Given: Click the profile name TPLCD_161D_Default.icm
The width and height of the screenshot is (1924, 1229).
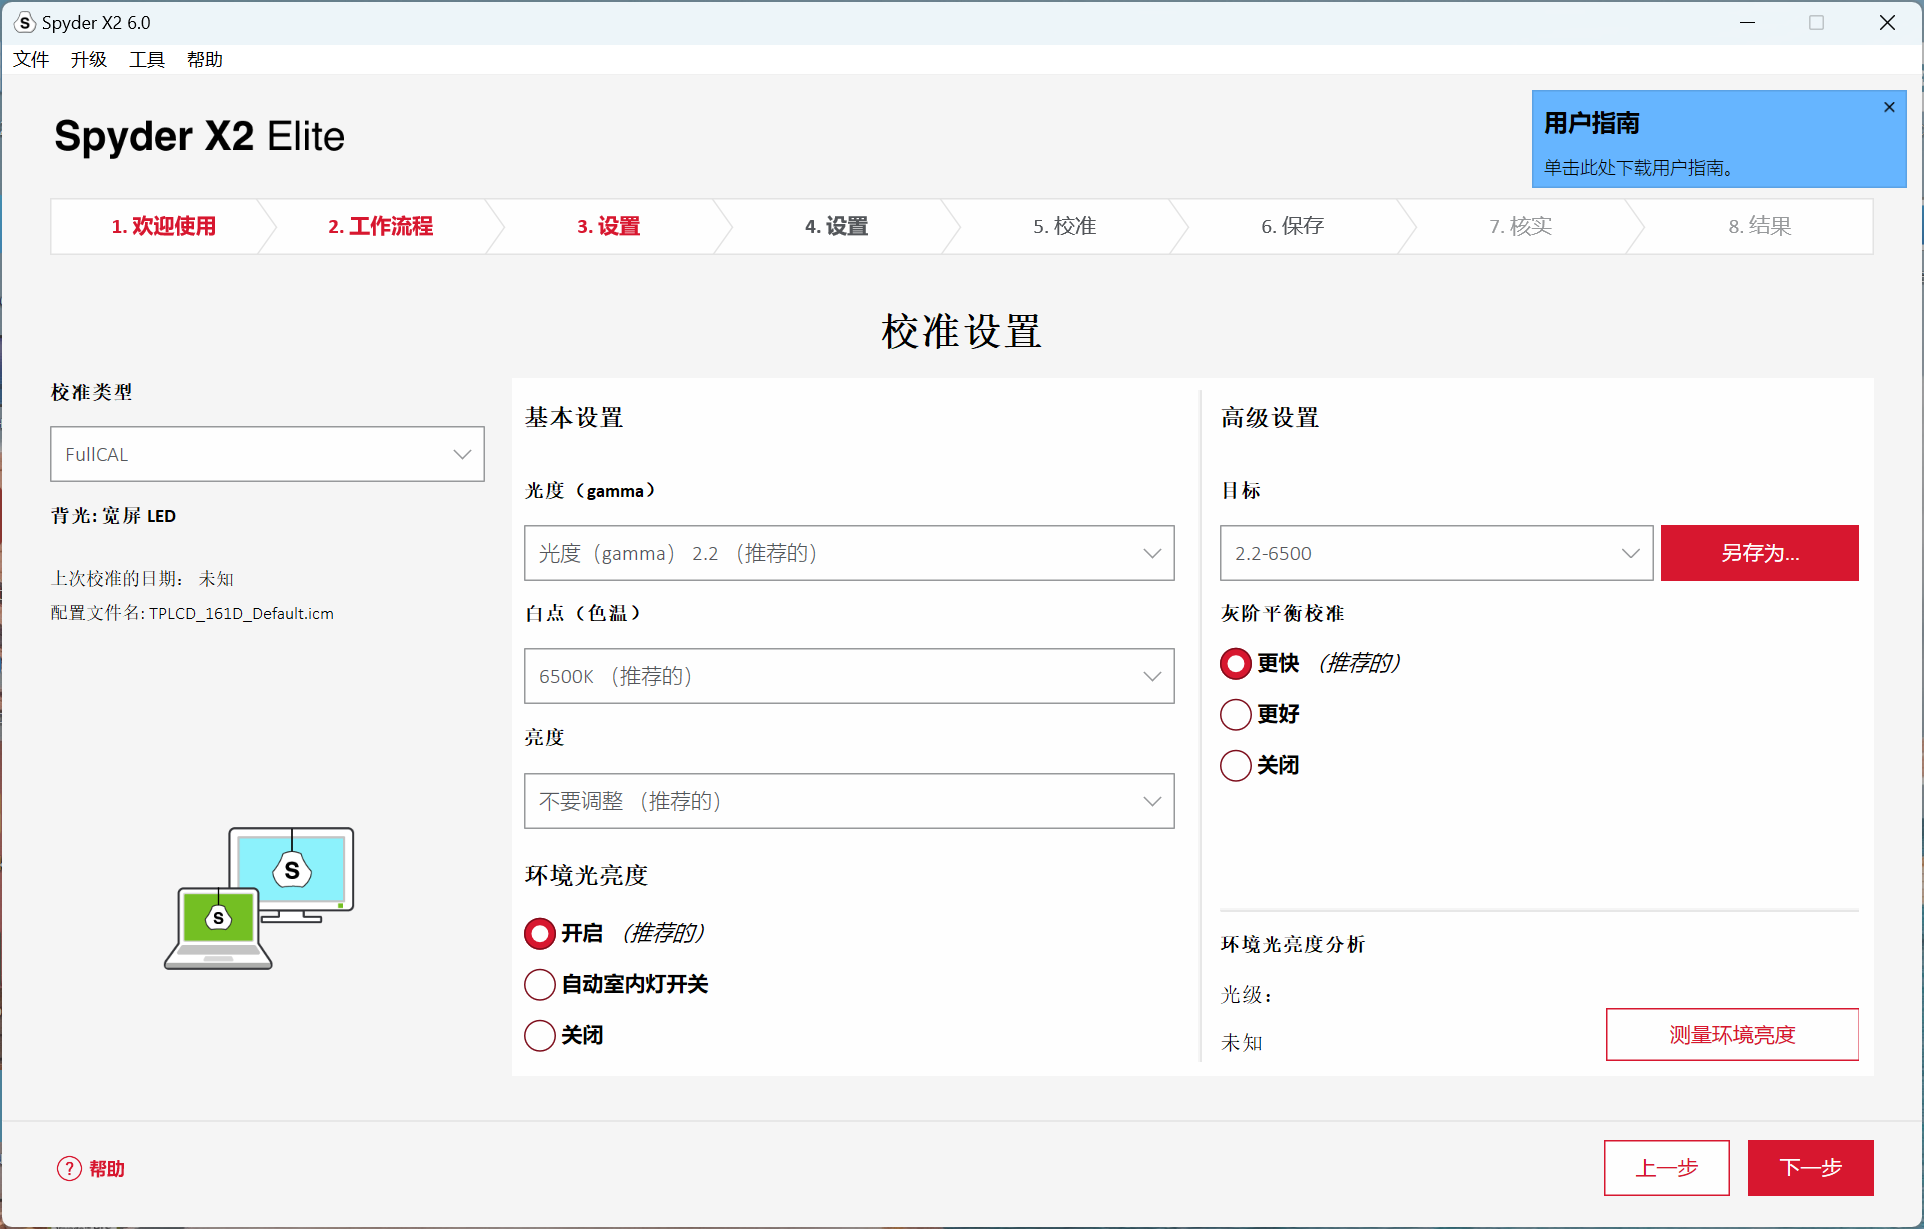Looking at the screenshot, I should click(241, 613).
